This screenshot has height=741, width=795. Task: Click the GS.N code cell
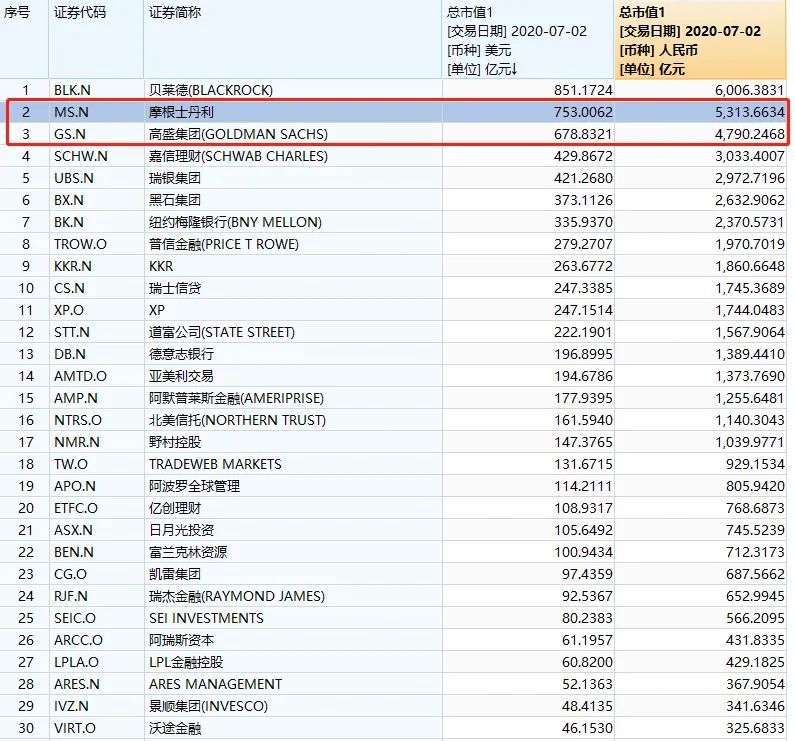[x=71, y=134]
